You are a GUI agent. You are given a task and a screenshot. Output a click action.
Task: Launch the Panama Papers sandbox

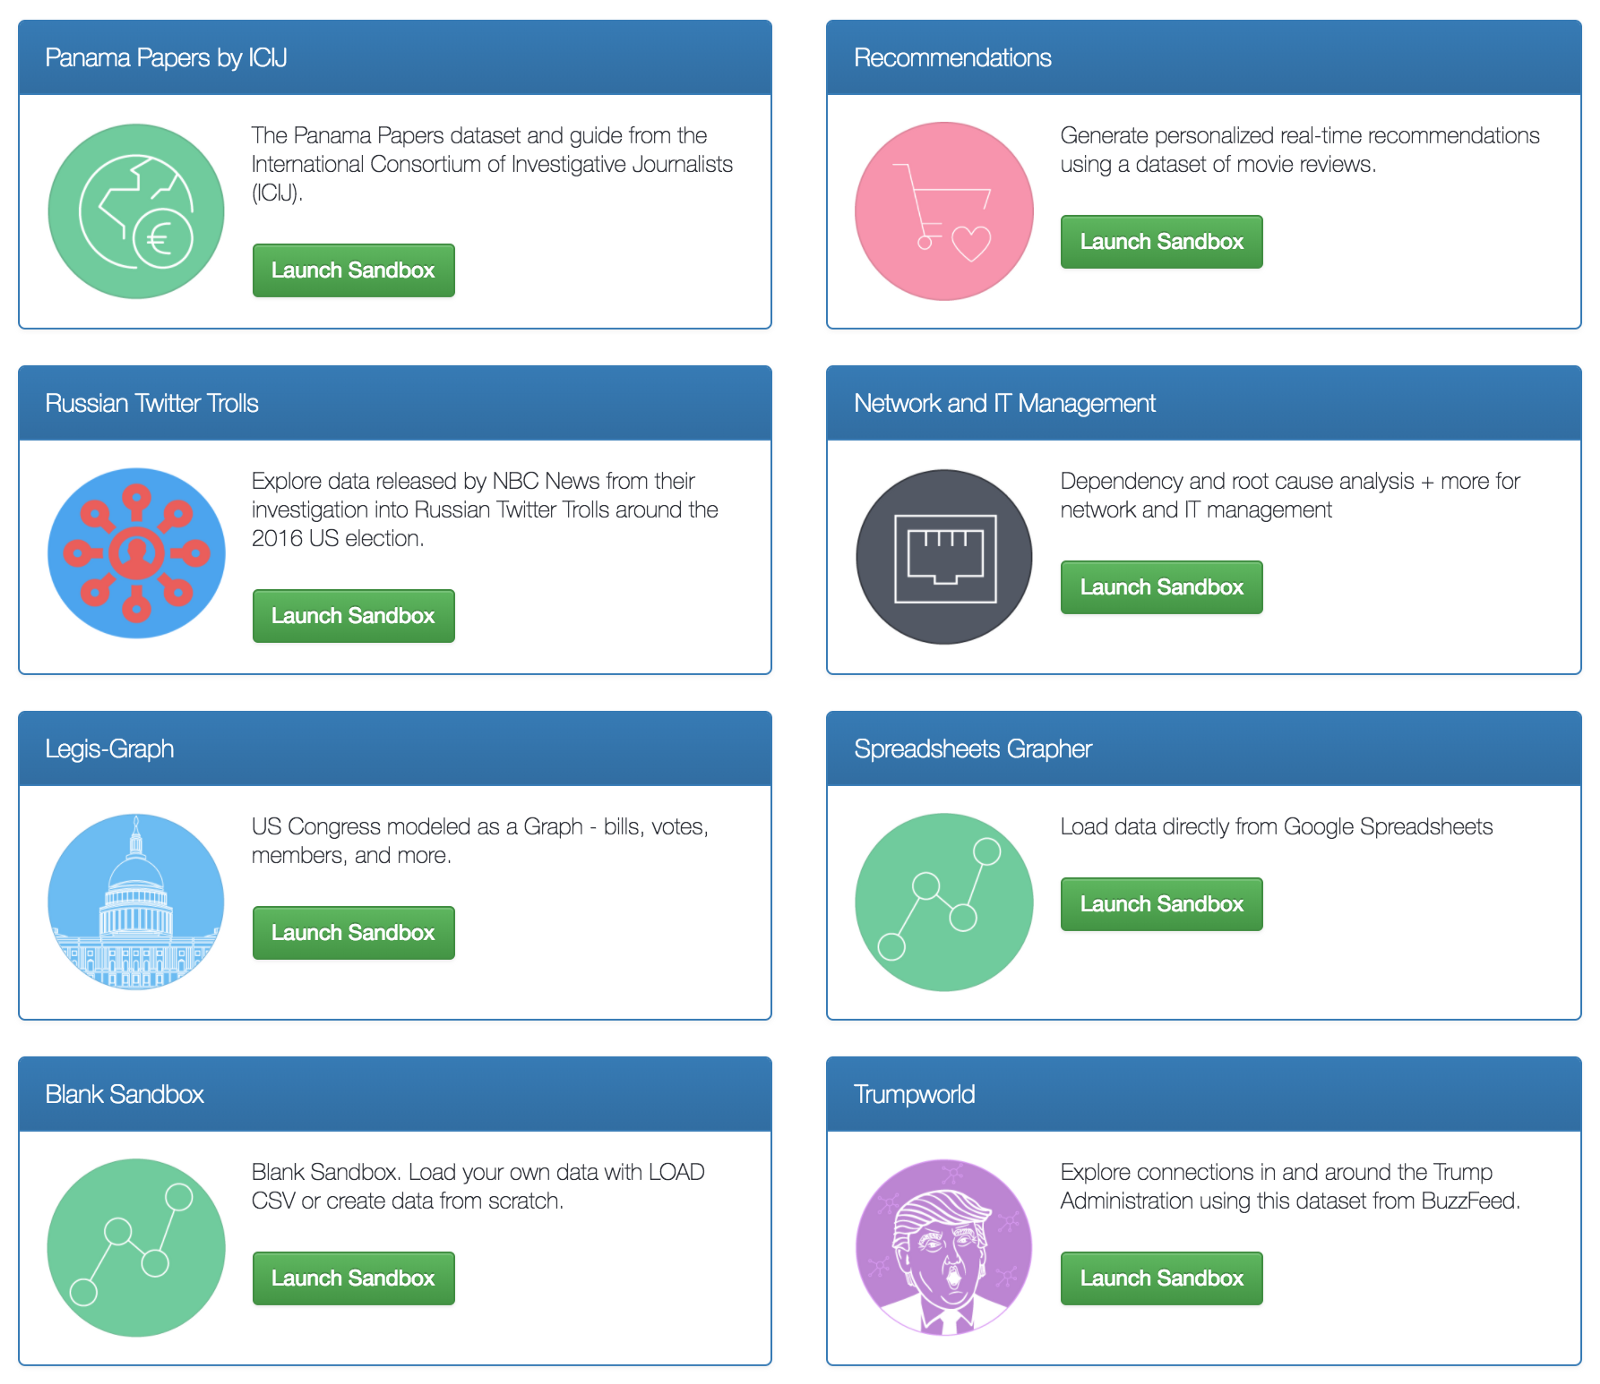point(353,270)
